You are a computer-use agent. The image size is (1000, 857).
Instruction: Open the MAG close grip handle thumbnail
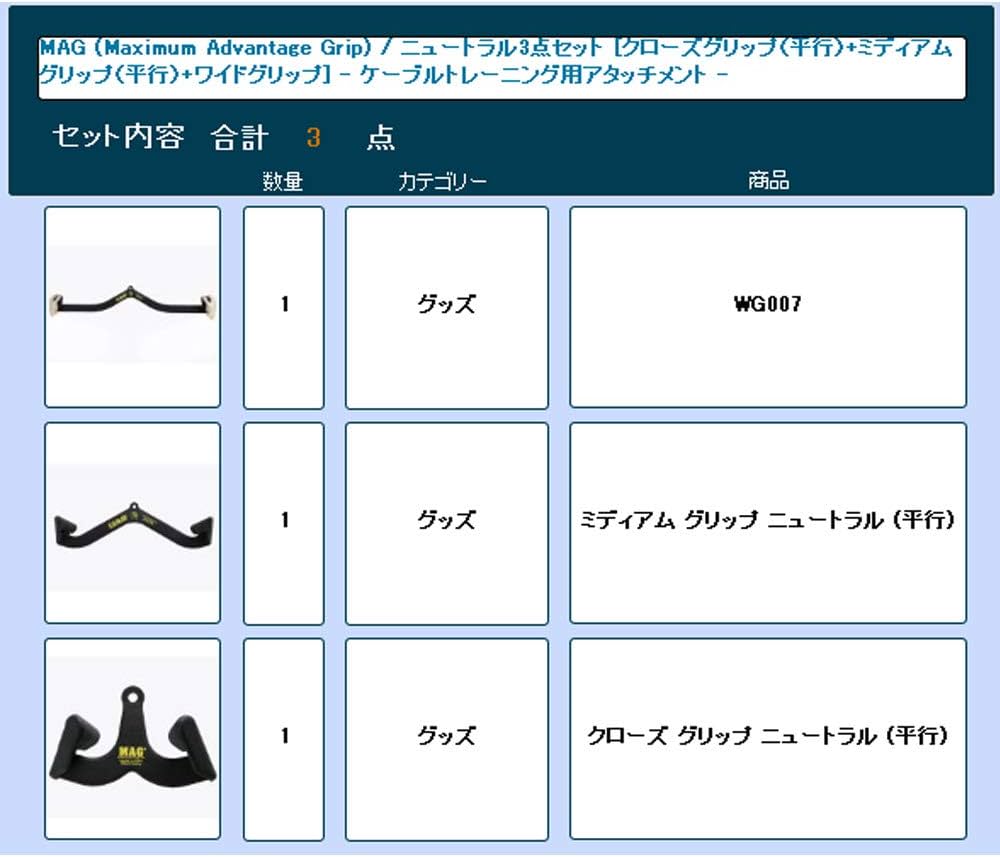pos(133,738)
